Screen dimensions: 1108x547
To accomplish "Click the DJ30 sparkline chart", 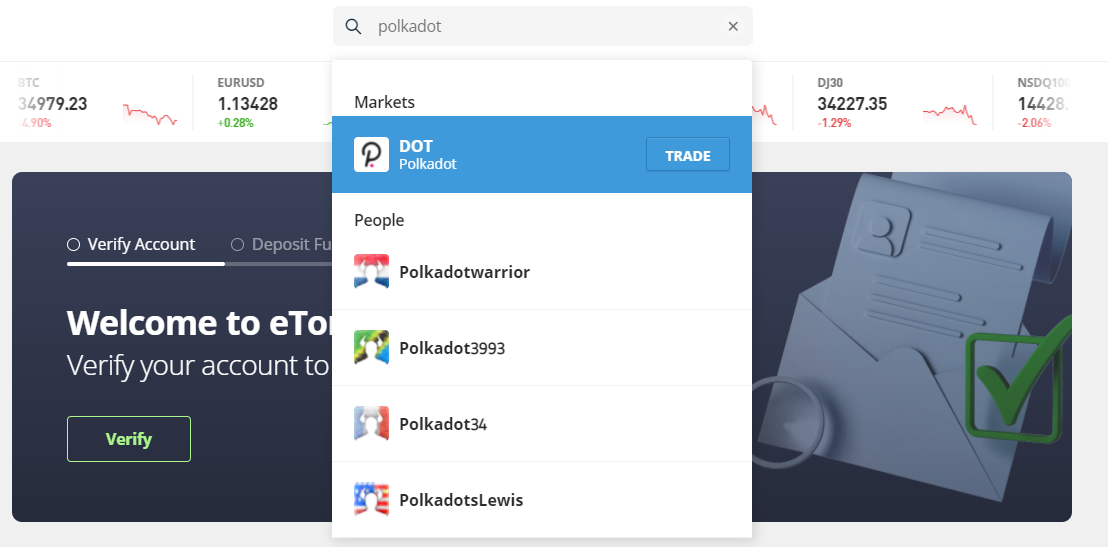I will (950, 114).
